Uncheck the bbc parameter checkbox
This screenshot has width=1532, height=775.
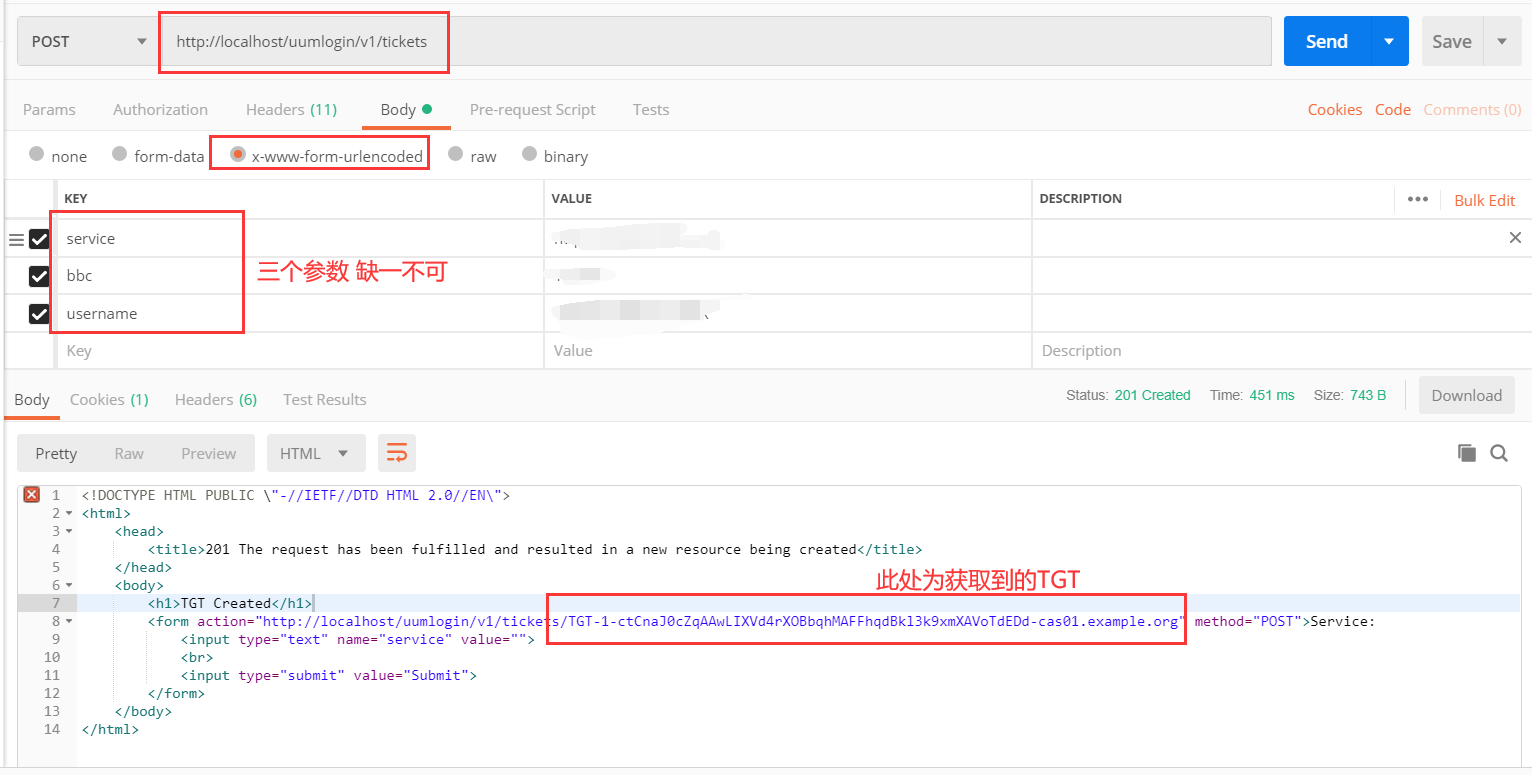tap(39, 276)
